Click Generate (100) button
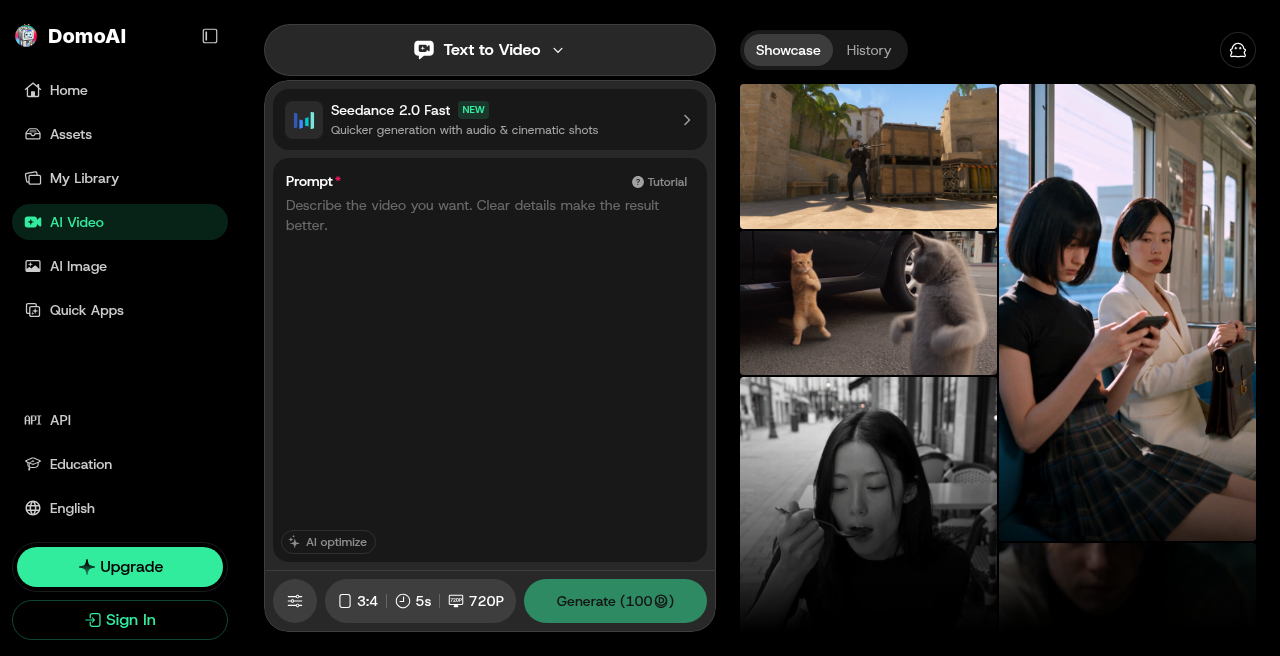This screenshot has width=1280, height=656. point(615,601)
